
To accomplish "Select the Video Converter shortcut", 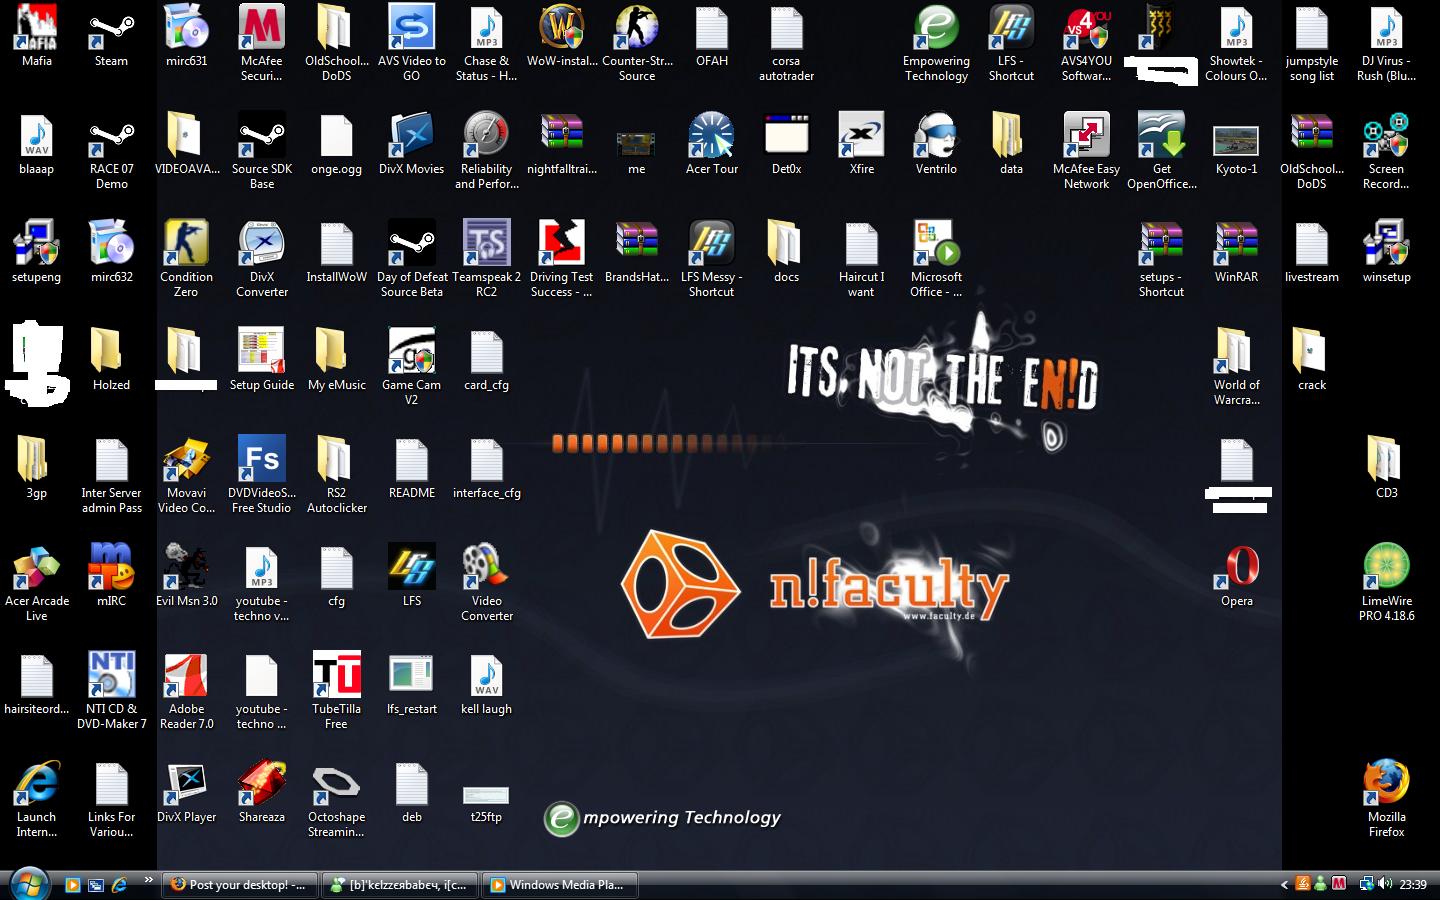I will pos(486,583).
